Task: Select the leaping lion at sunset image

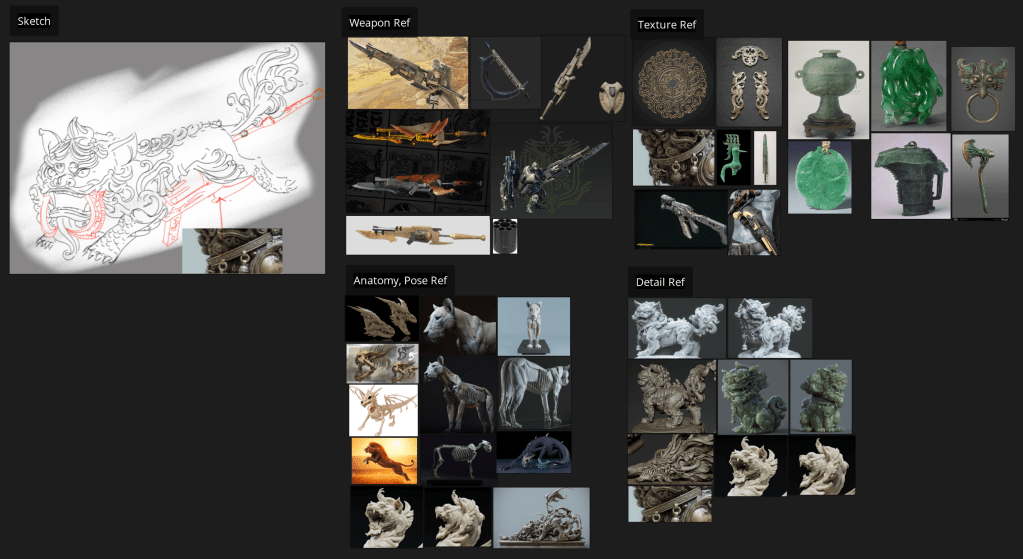Action: point(383,460)
